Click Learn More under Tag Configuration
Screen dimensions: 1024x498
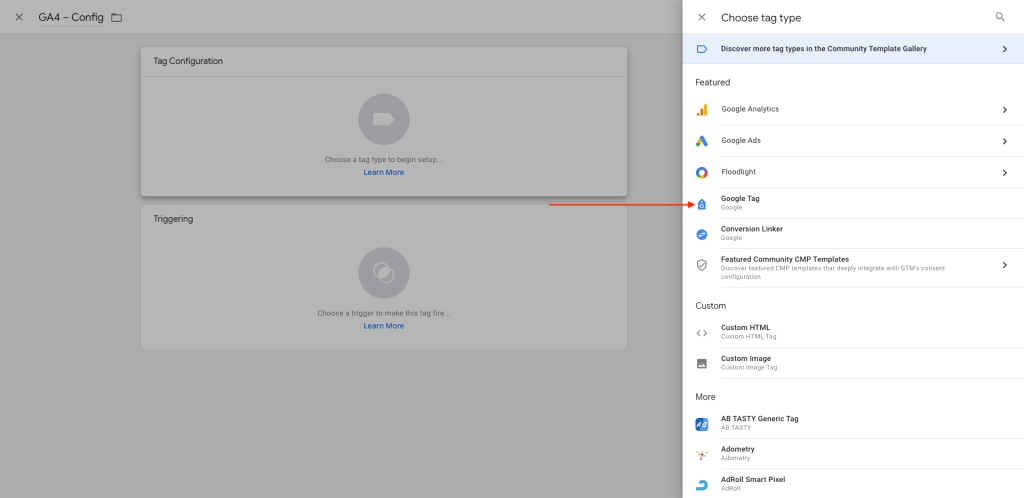[x=383, y=172]
